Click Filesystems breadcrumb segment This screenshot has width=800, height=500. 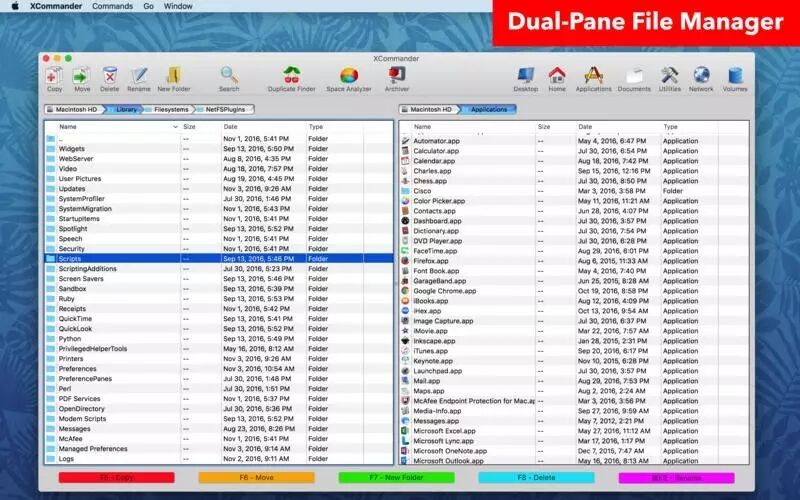[x=169, y=109]
